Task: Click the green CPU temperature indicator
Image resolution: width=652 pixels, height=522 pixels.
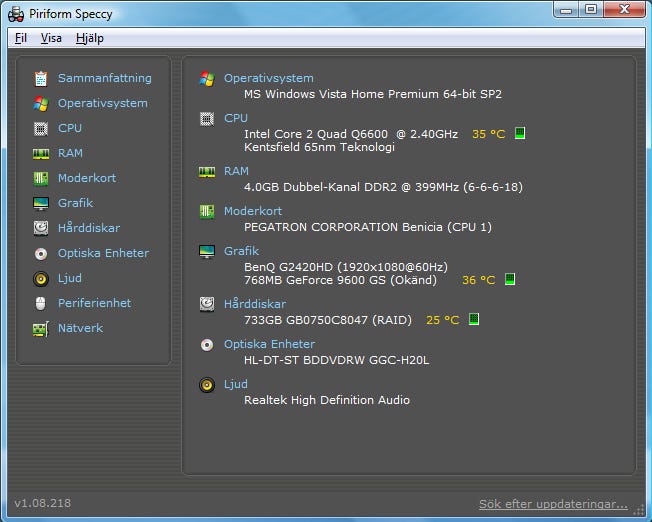Action: pos(520,133)
